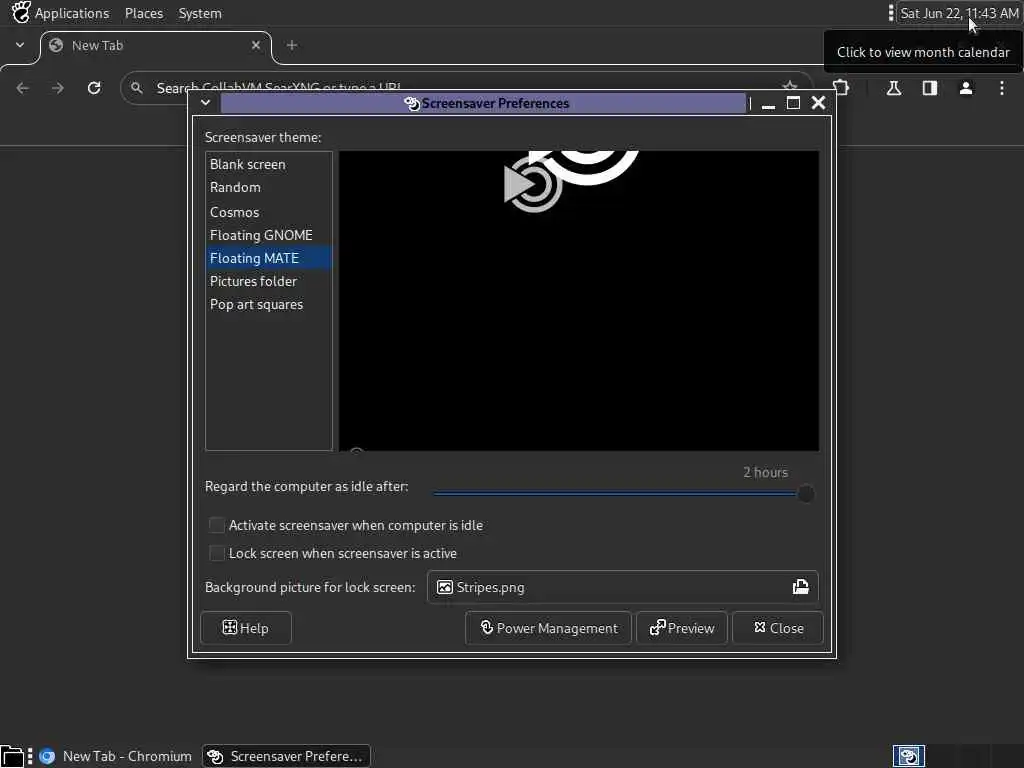Choose the Cosmos screensaver theme
Viewport: 1024px width, 768px height.
268,212
